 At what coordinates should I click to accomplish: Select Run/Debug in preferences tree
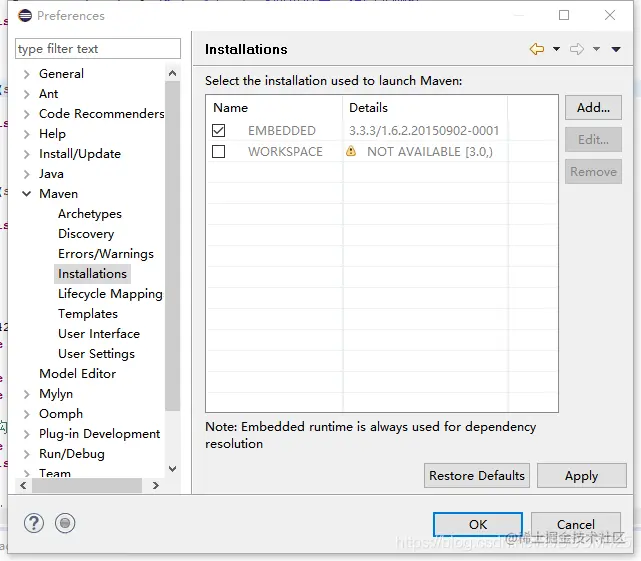(x=72, y=454)
